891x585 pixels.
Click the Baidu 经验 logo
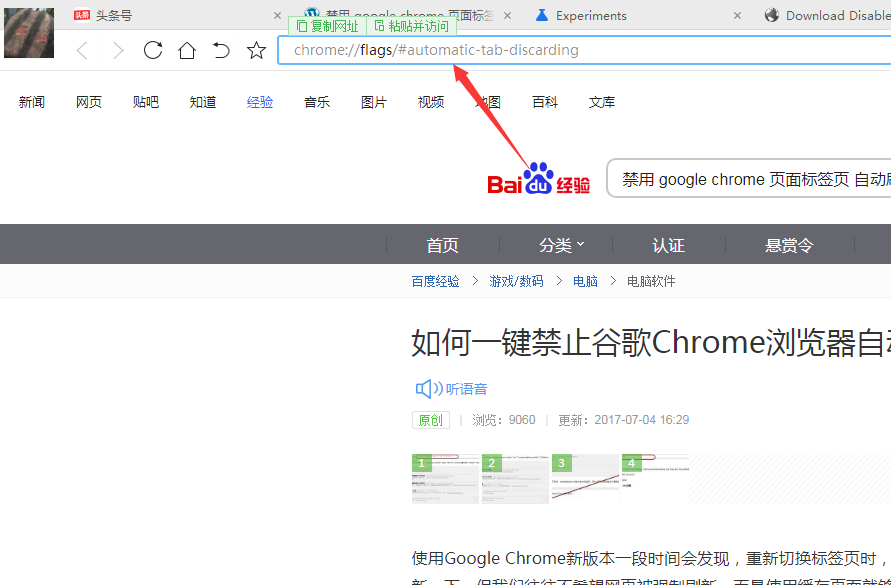[x=538, y=179]
